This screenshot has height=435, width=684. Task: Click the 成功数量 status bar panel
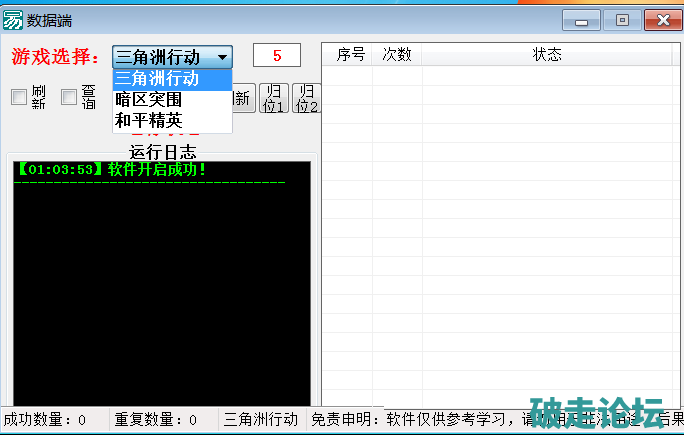click(48, 419)
